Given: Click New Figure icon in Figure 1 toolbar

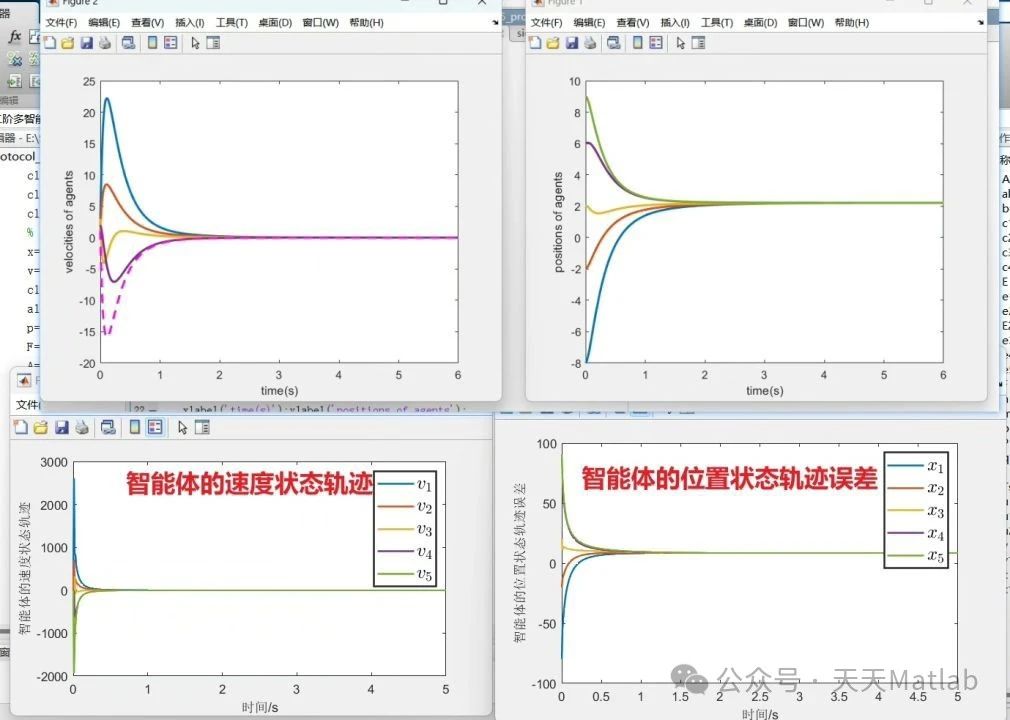Looking at the screenshot, I should point(535,43).
